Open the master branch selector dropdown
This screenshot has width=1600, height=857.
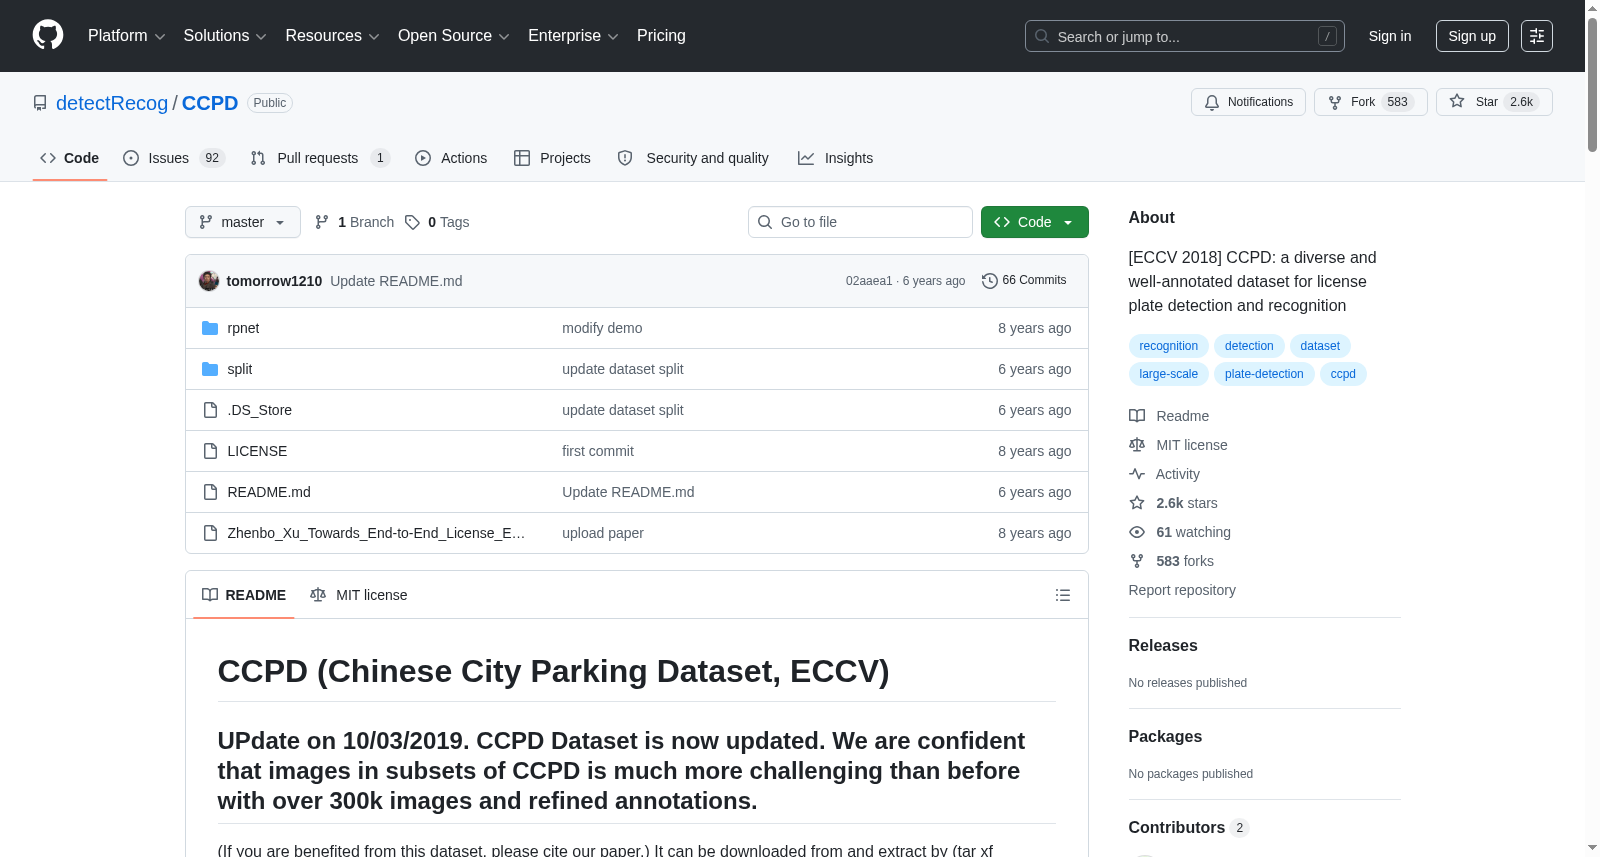pyautogui.click(x=243, y=222)
